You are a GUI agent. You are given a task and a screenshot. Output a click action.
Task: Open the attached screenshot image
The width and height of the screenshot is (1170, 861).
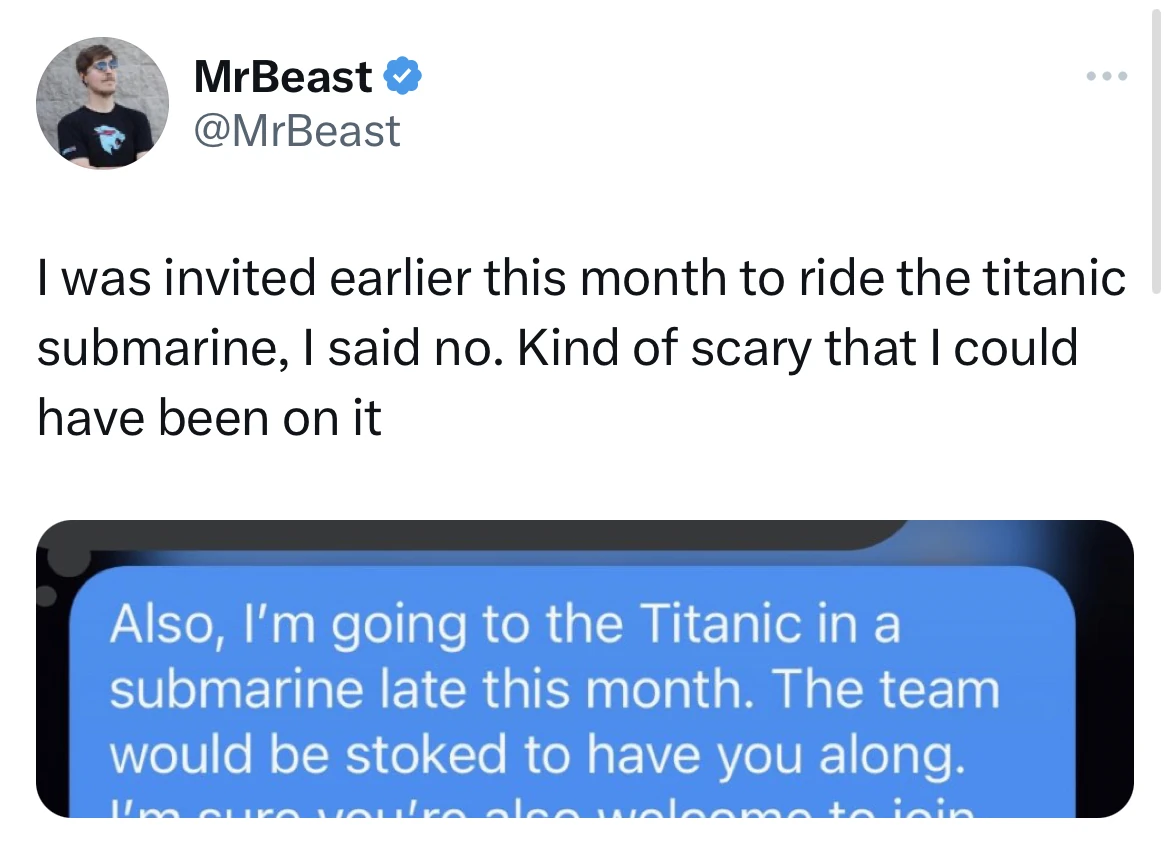tap(584, 668)
